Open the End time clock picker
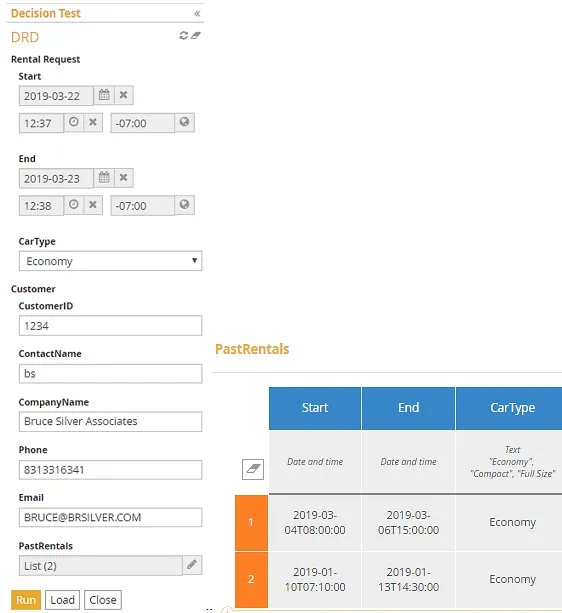 coord(73,205)
